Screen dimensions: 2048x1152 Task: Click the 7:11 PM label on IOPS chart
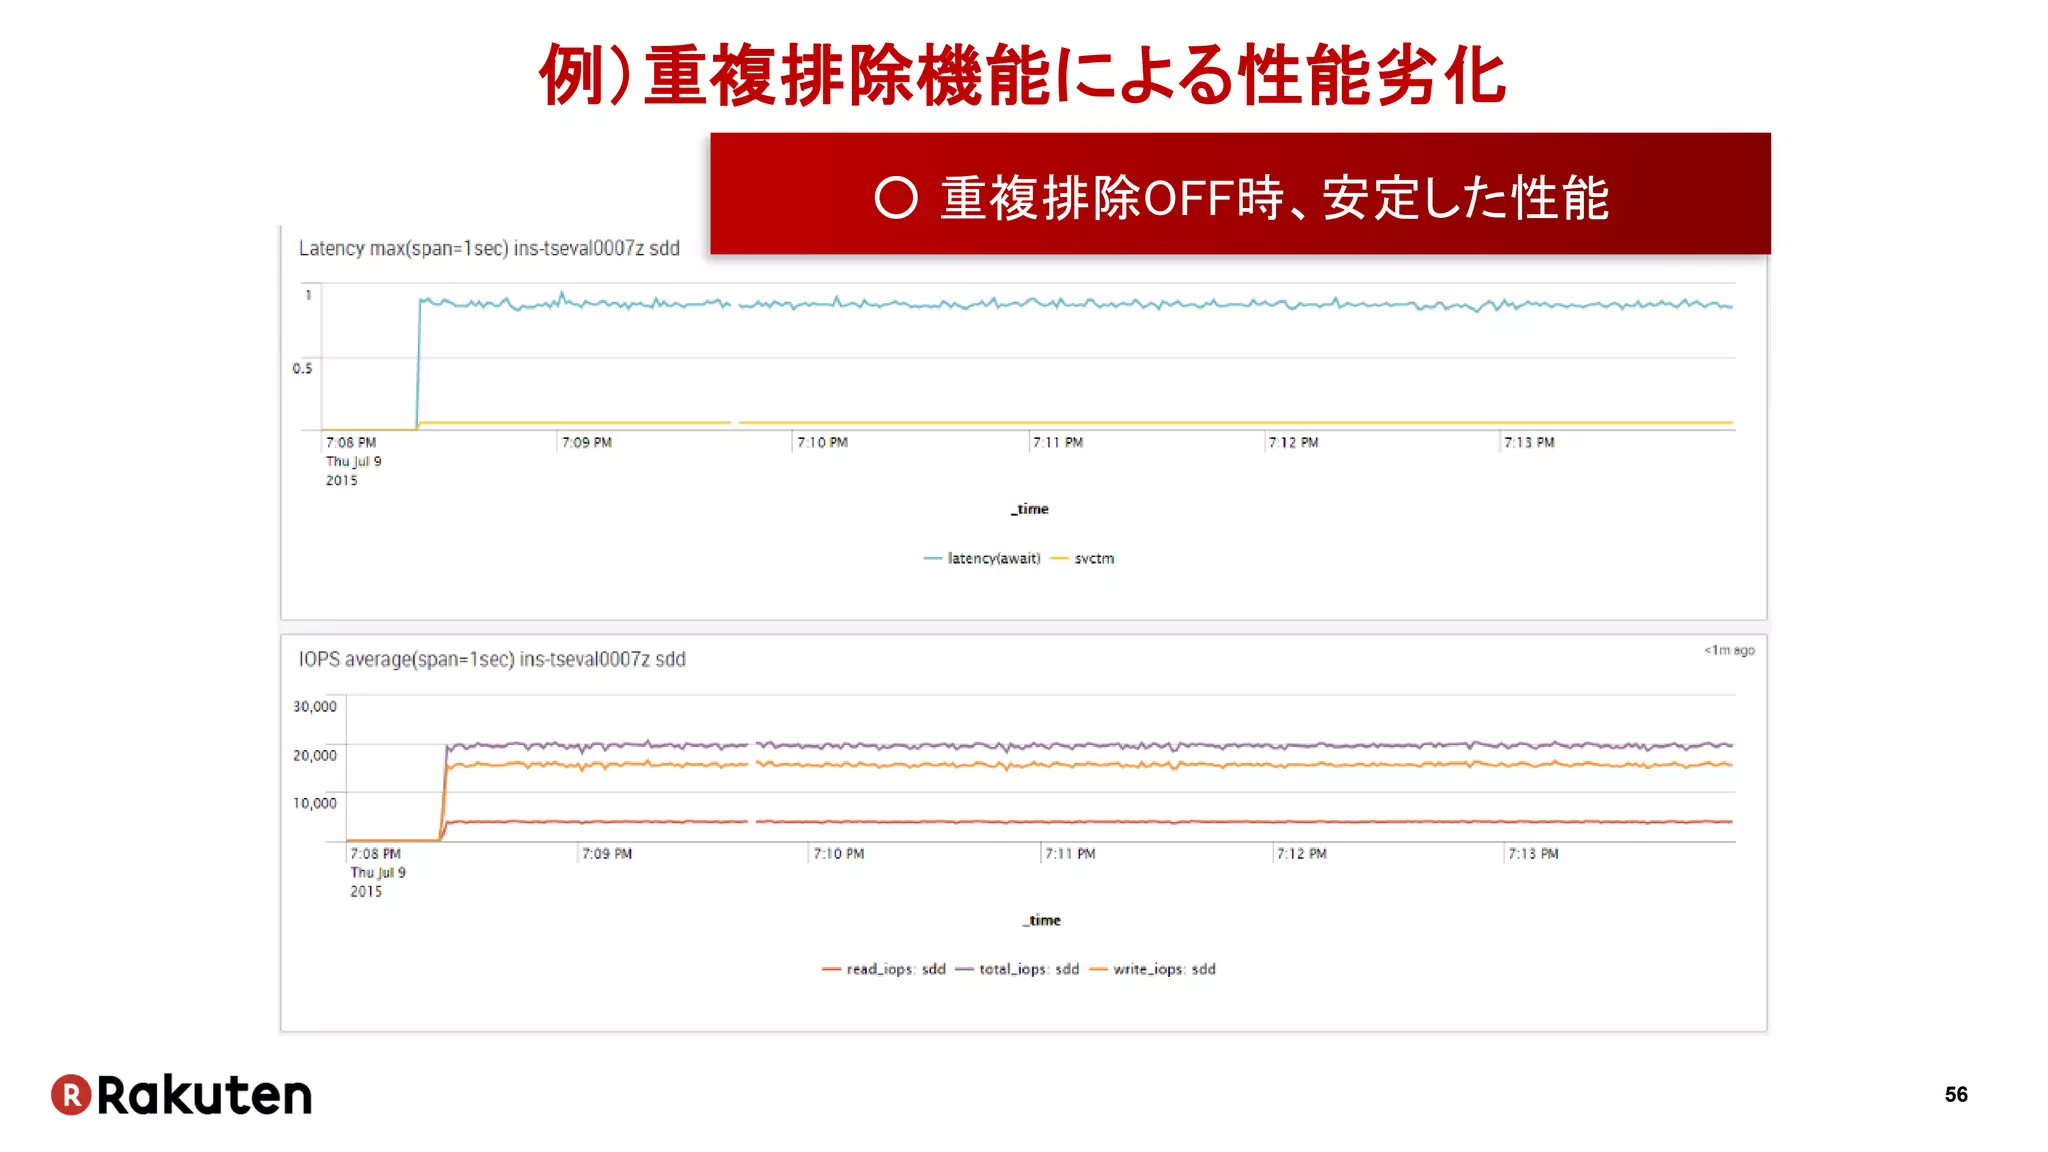tap(1071, 853)
